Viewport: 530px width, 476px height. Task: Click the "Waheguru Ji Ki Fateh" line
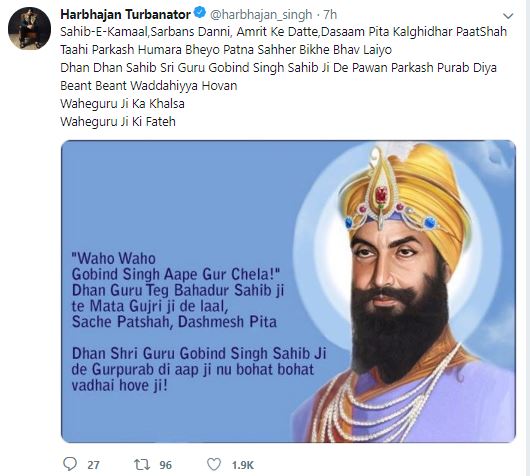(118, 121)
